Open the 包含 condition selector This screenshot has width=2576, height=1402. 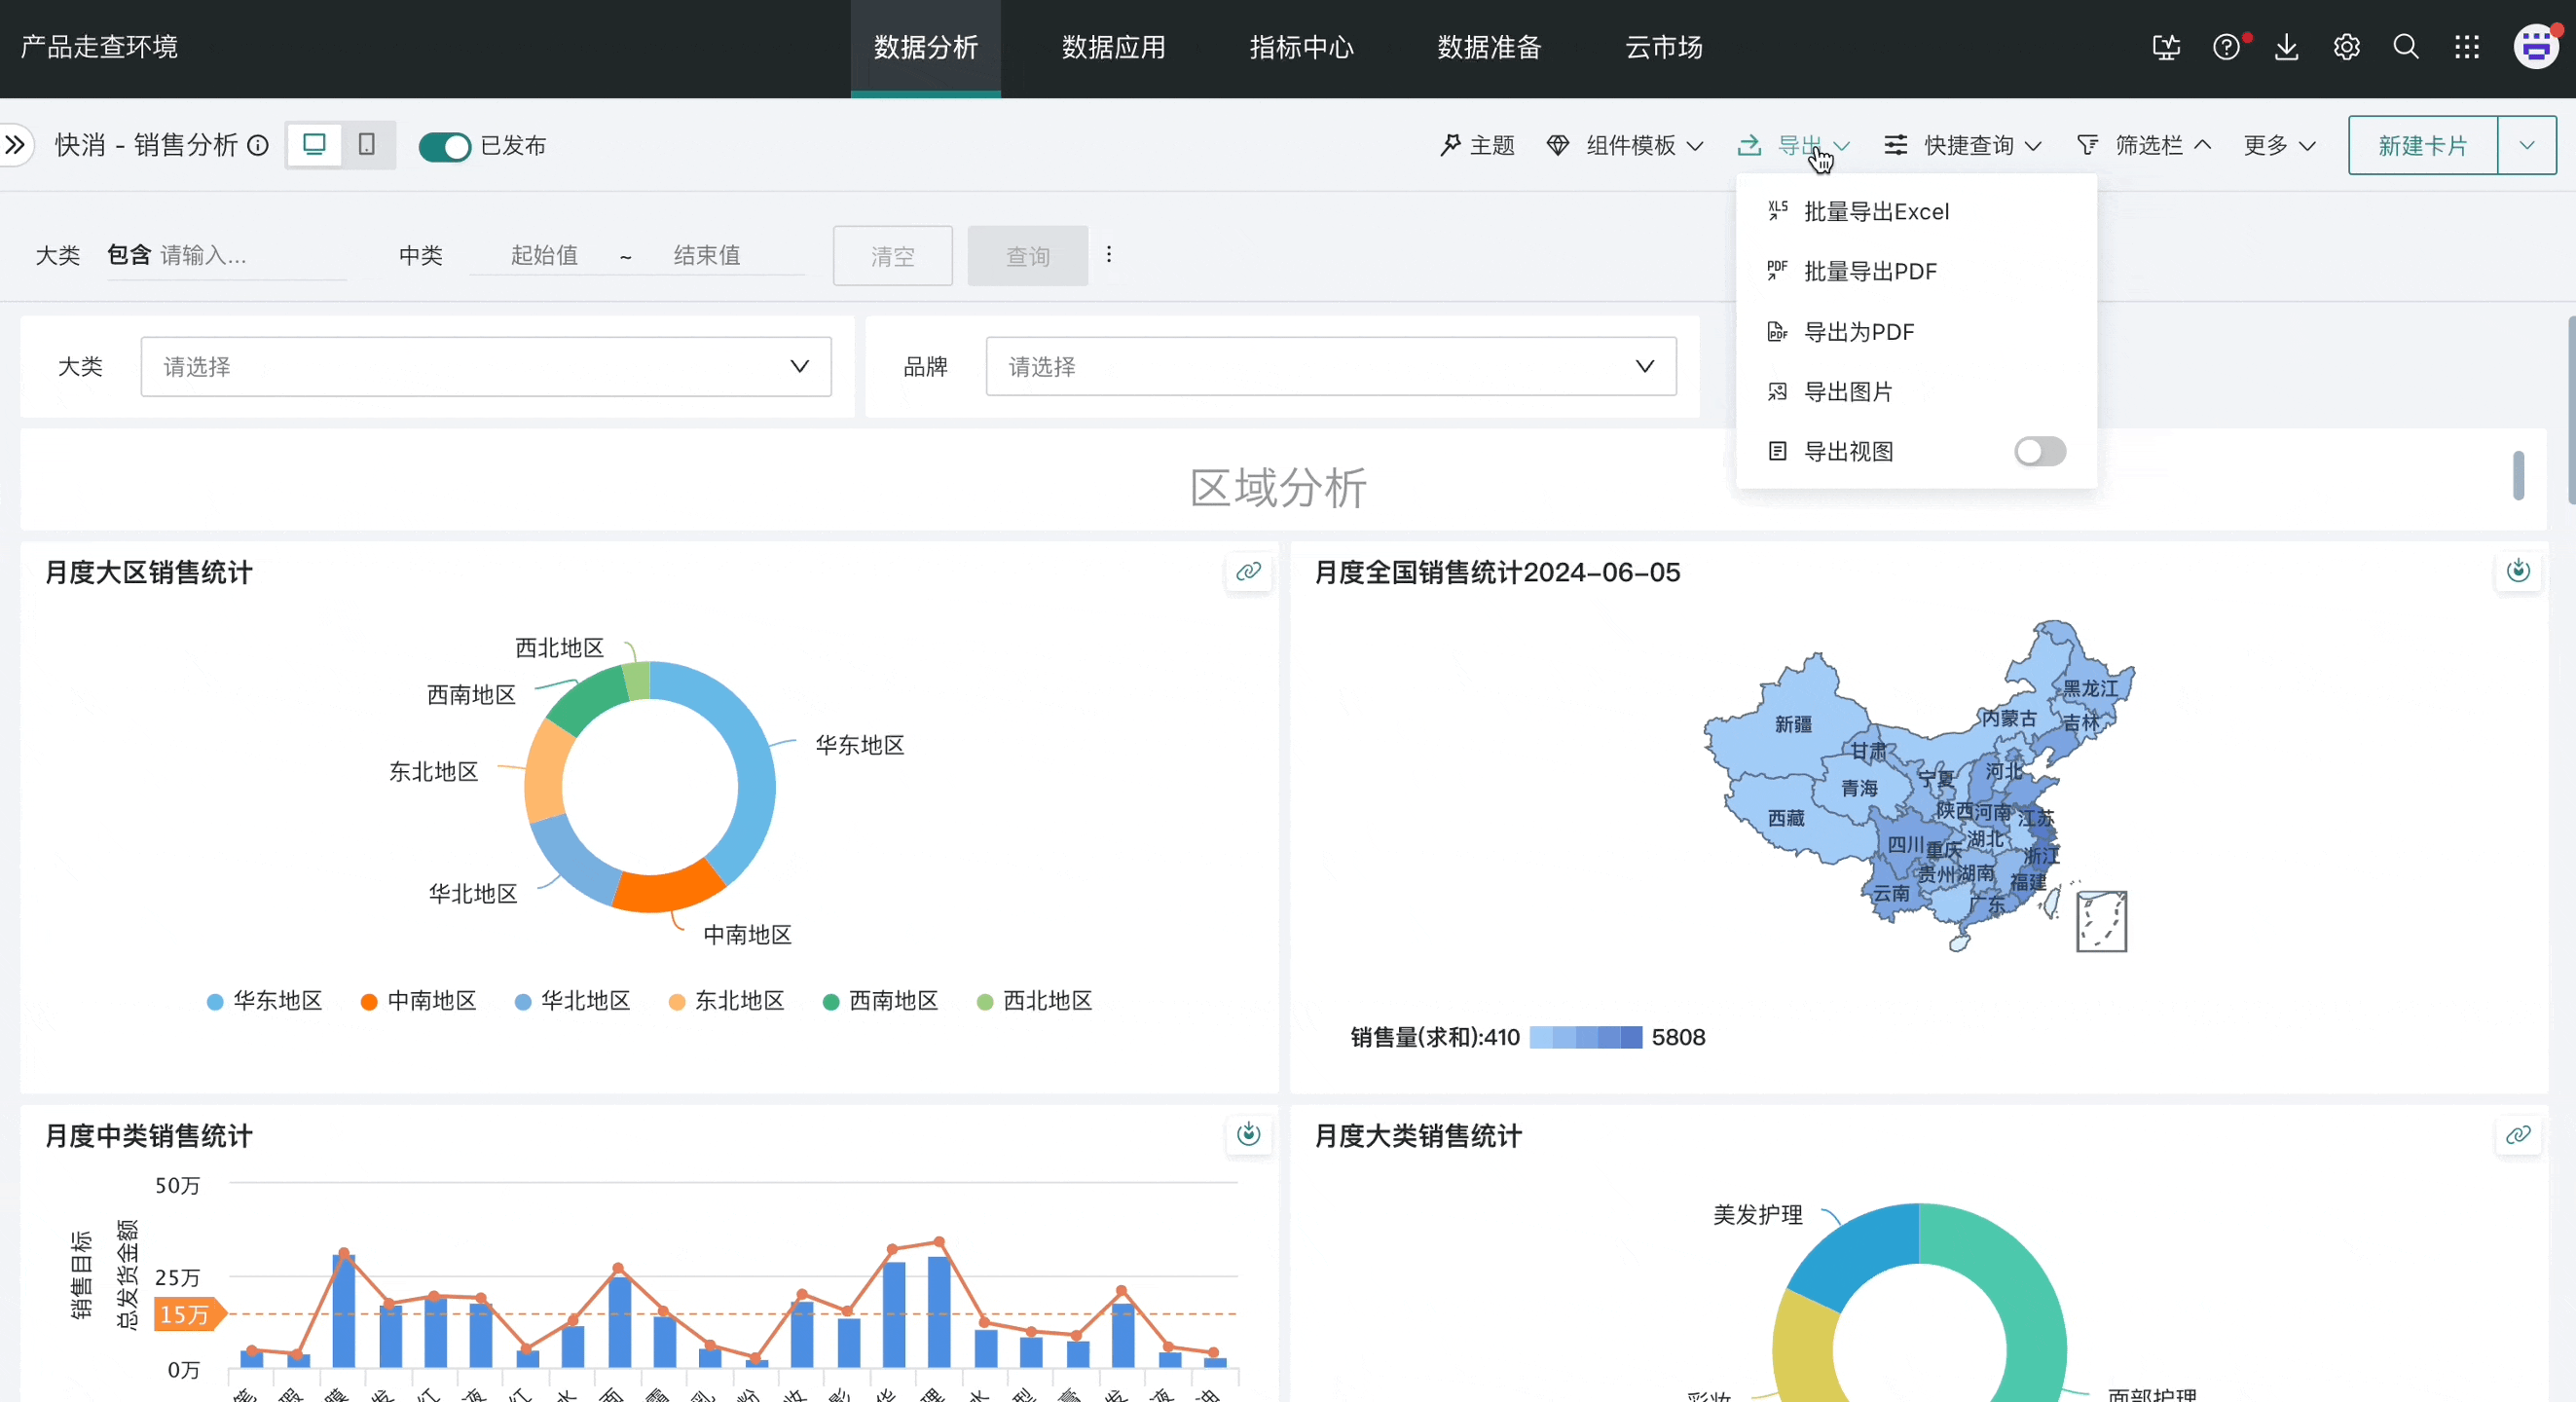point(129,255)
